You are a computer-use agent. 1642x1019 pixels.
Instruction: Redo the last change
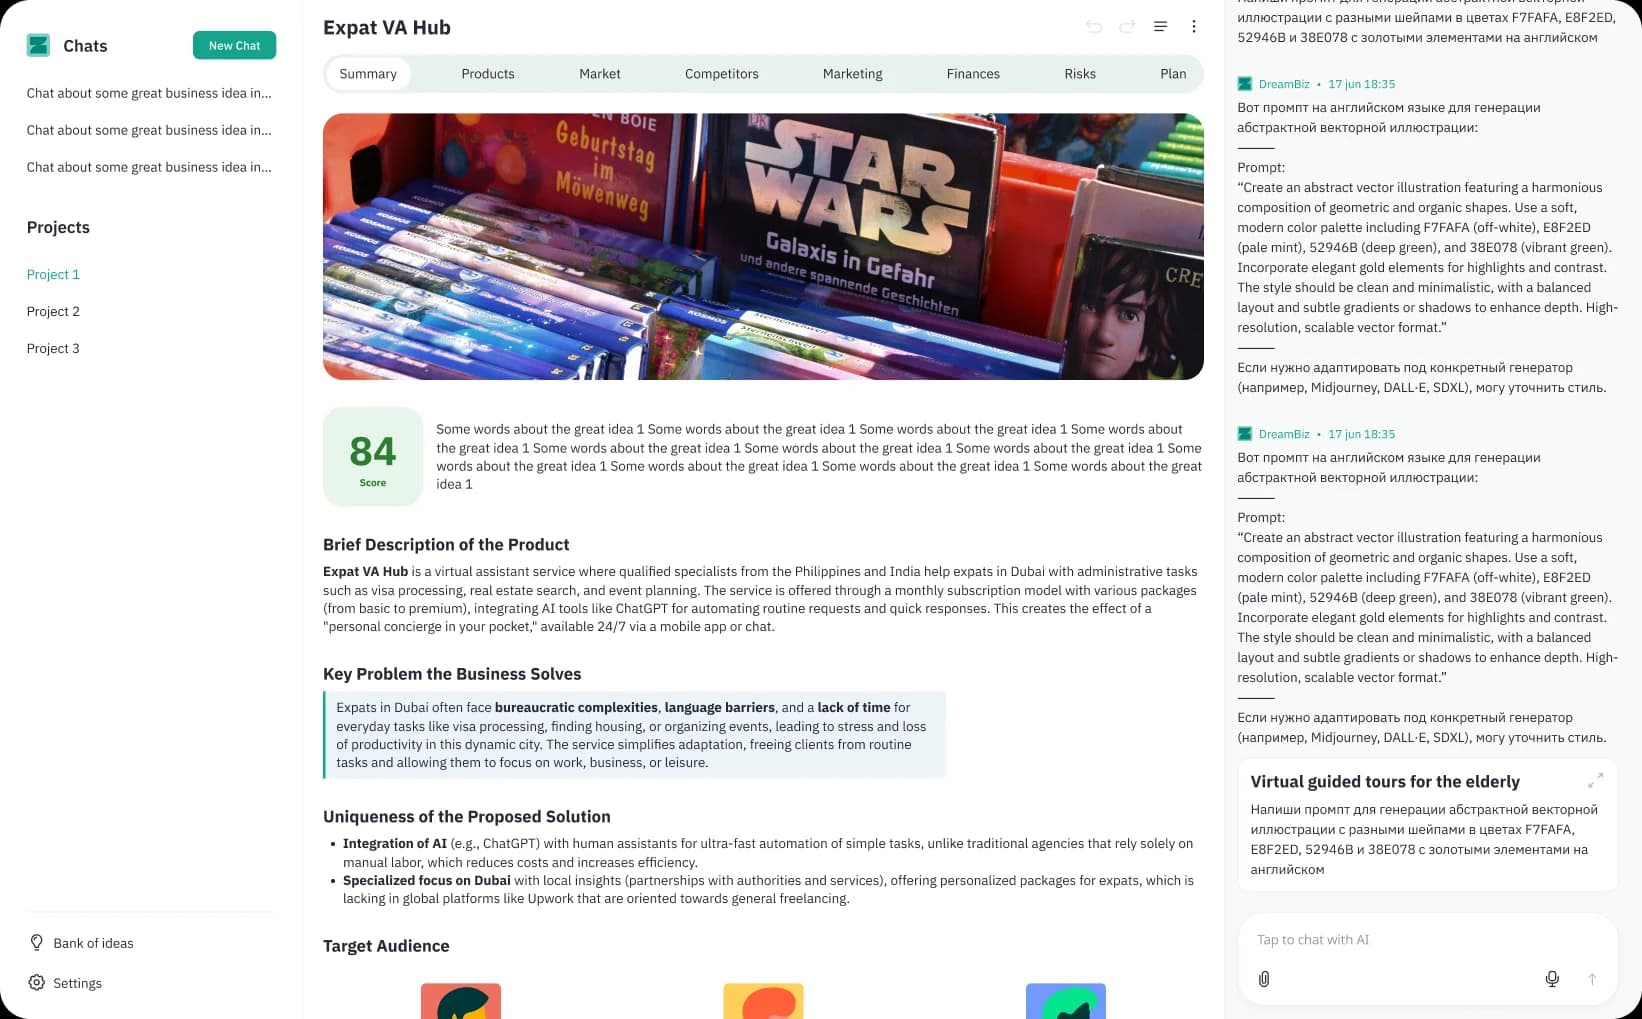pos(1127,27)
